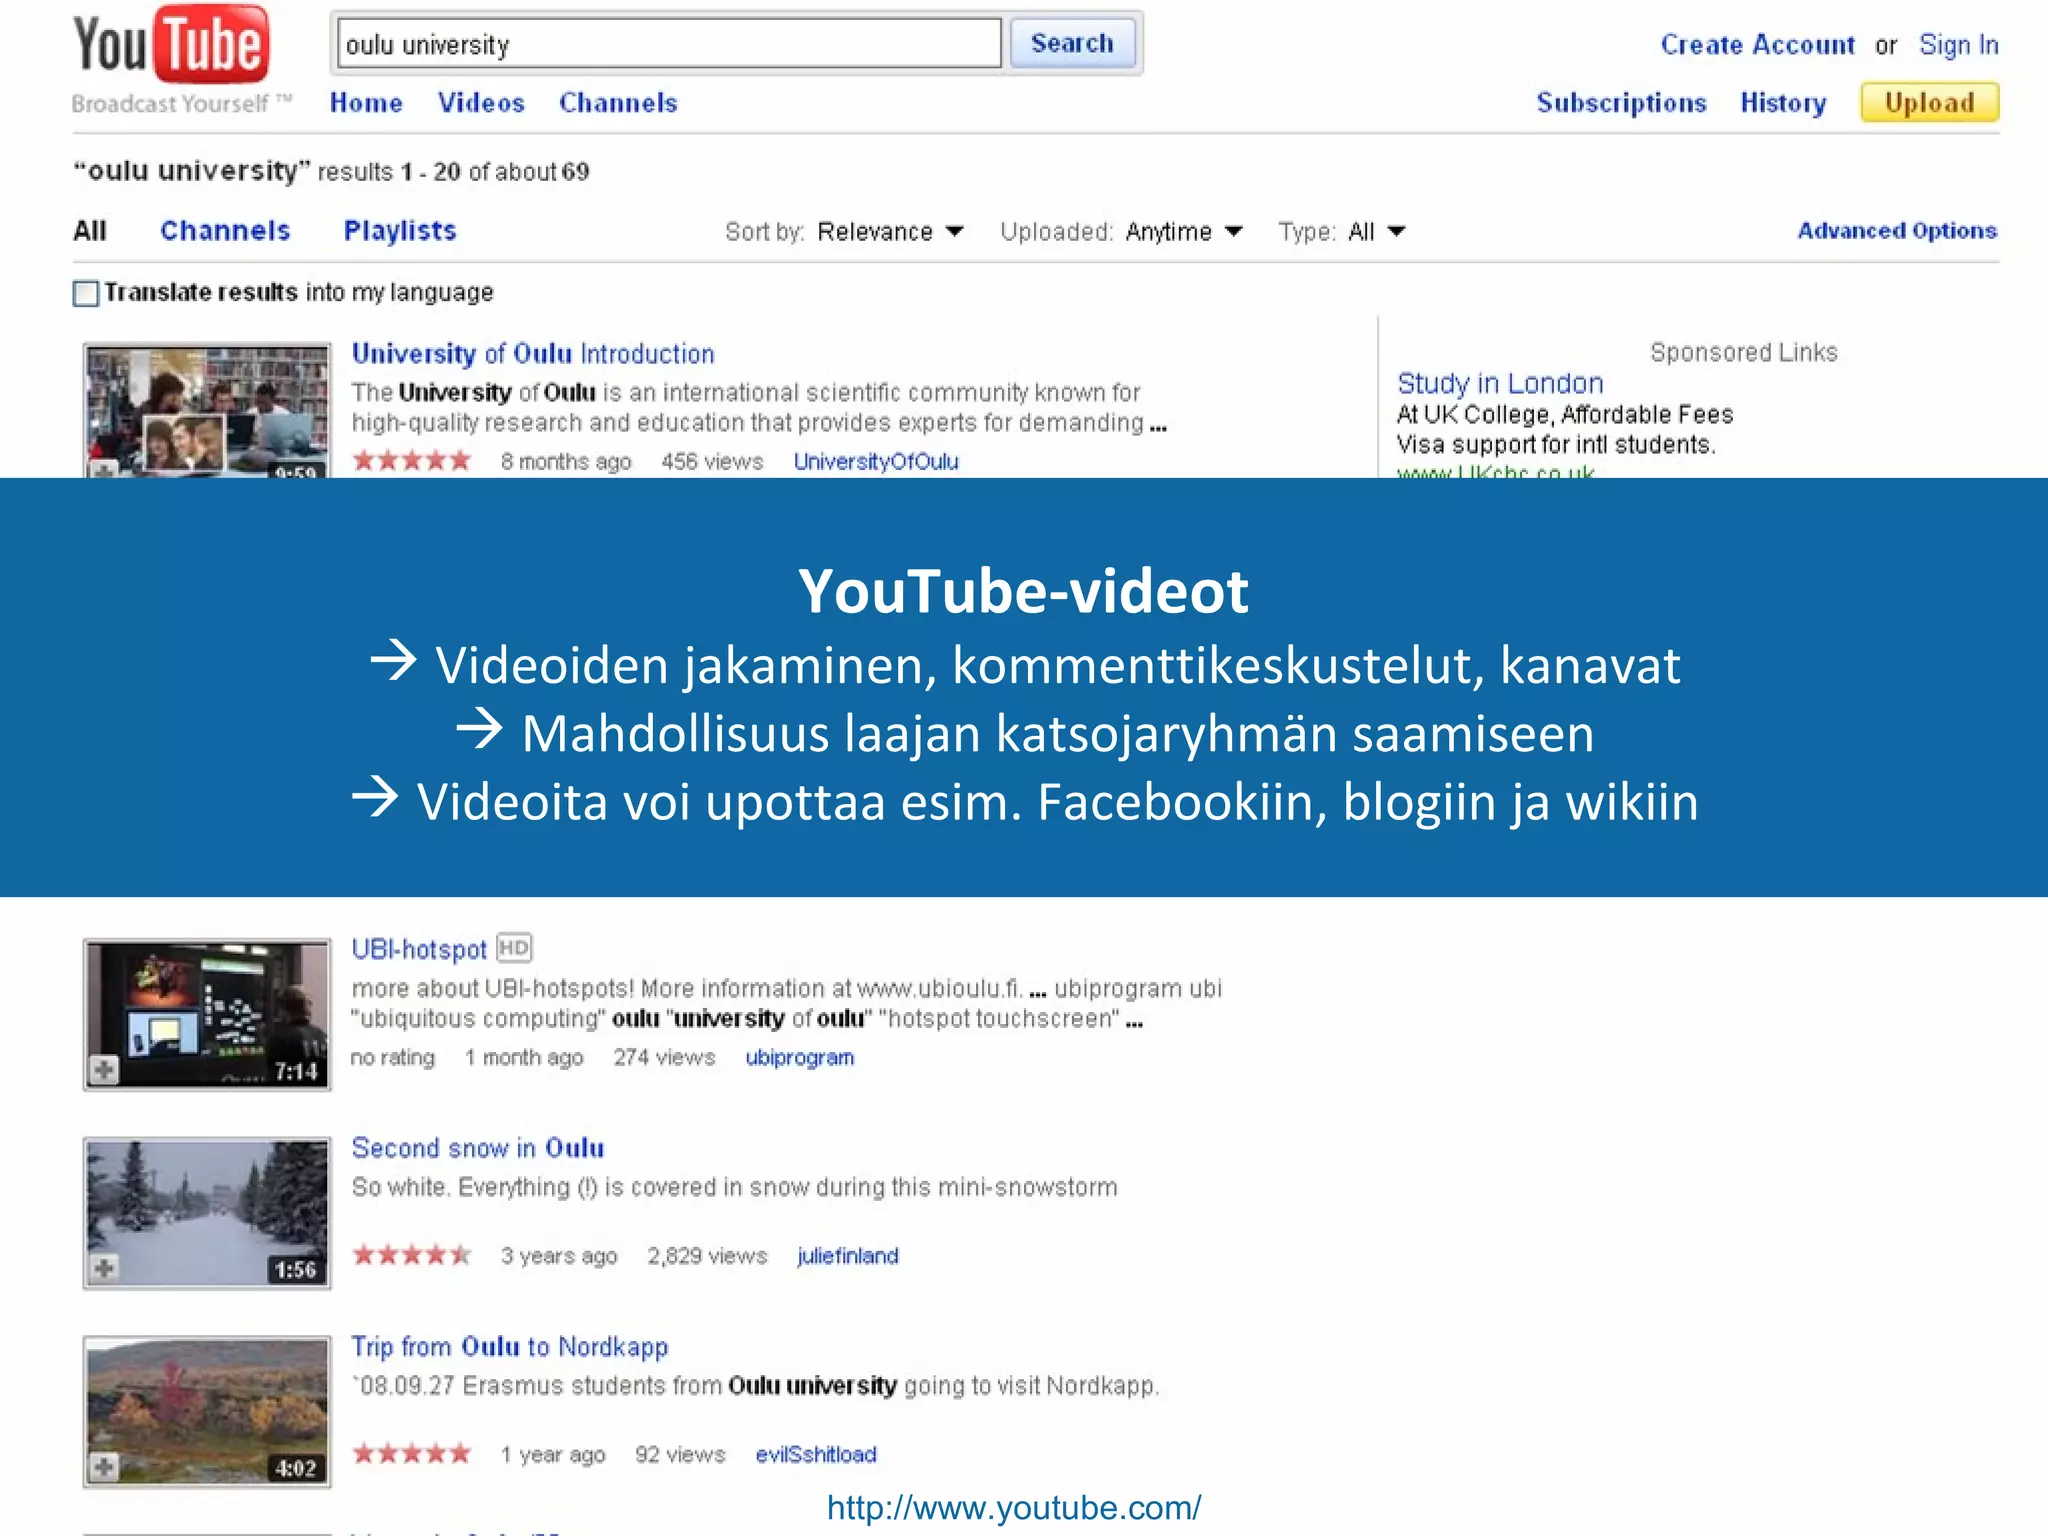The height and width of the screenshot is (1536, 2048).
Task: Add Second snow in Oulu to queue plus icon
Action: (x=104, y=1268)
